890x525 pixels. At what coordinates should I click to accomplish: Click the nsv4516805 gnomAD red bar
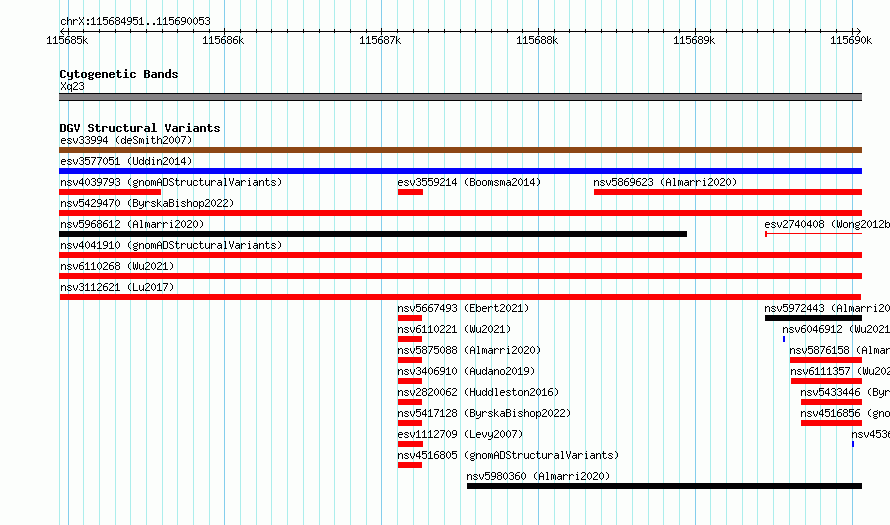coord(410,465)
